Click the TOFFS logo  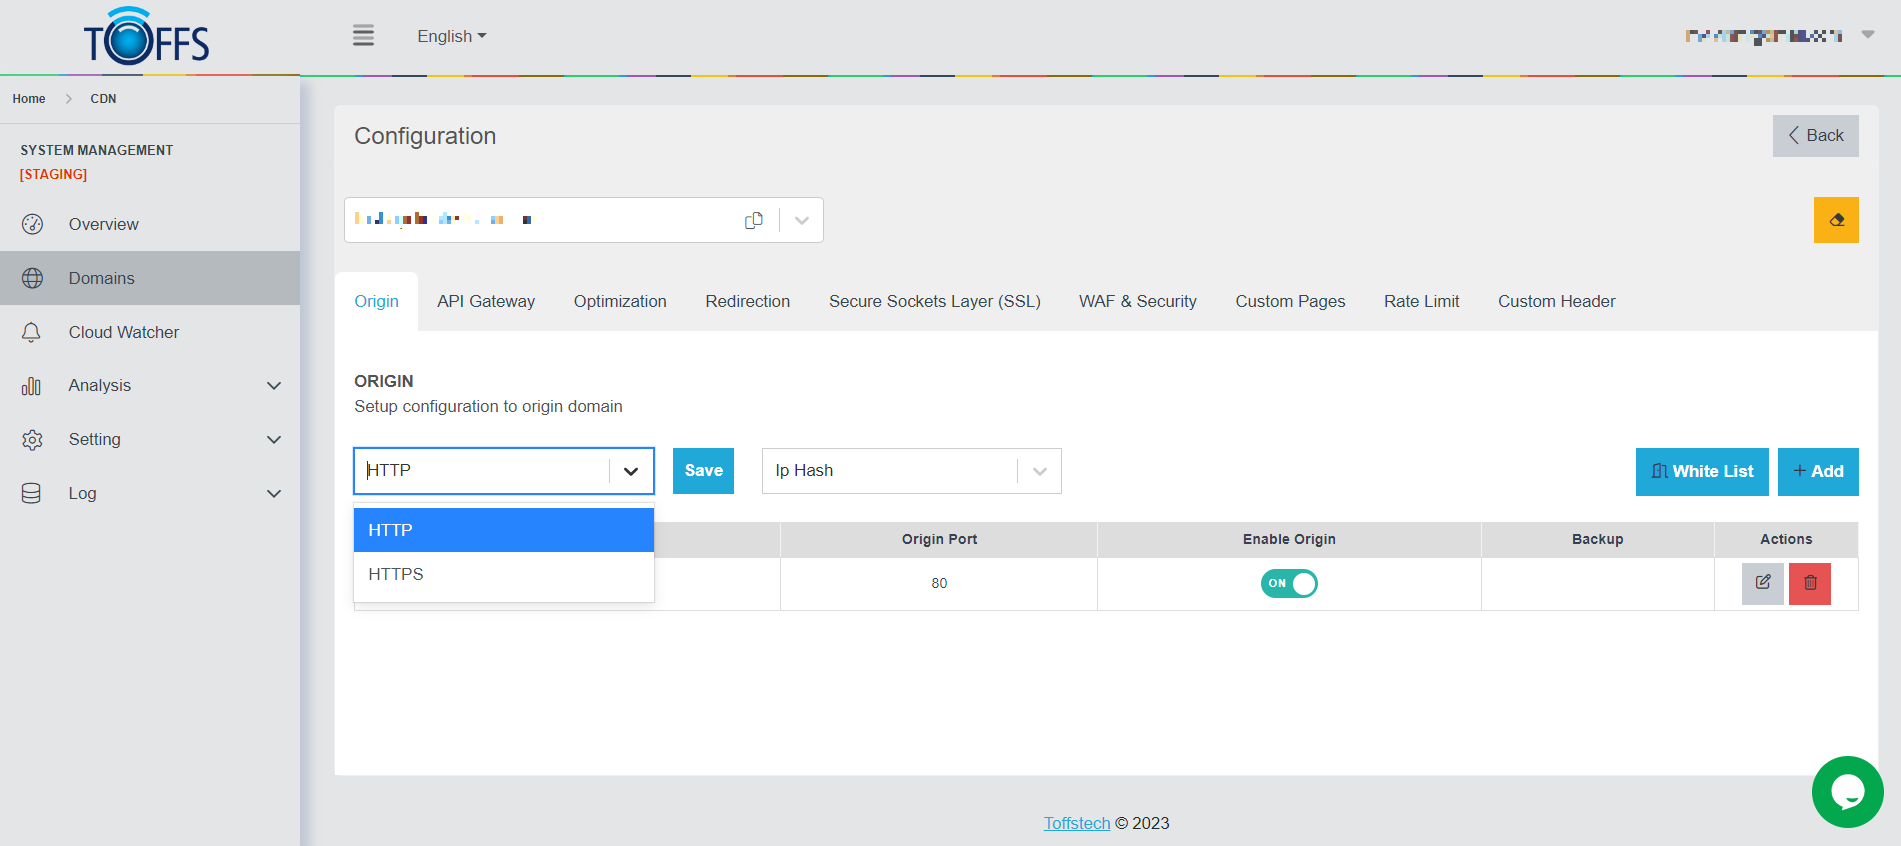point(147,38)
